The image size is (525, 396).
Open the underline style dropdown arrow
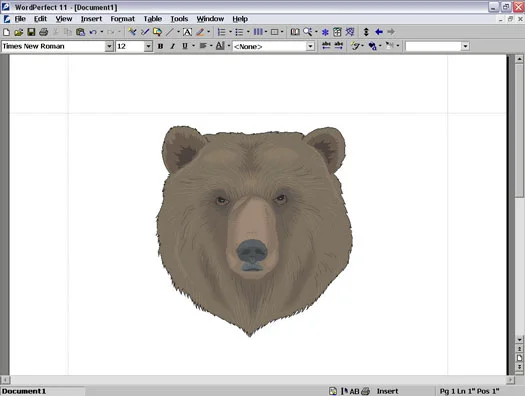(x=193, y=46)
